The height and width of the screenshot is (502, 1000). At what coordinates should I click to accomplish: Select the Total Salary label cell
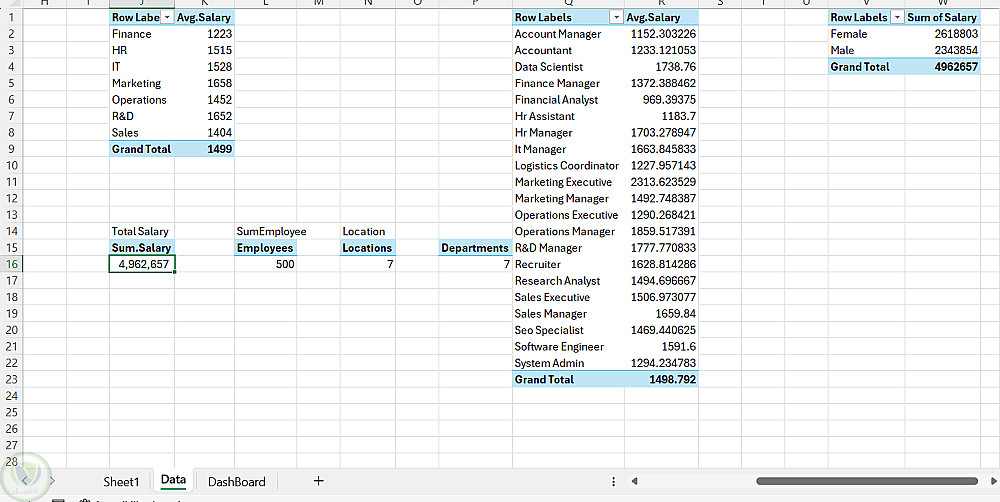pyautogui.click(x=142, y=231)
